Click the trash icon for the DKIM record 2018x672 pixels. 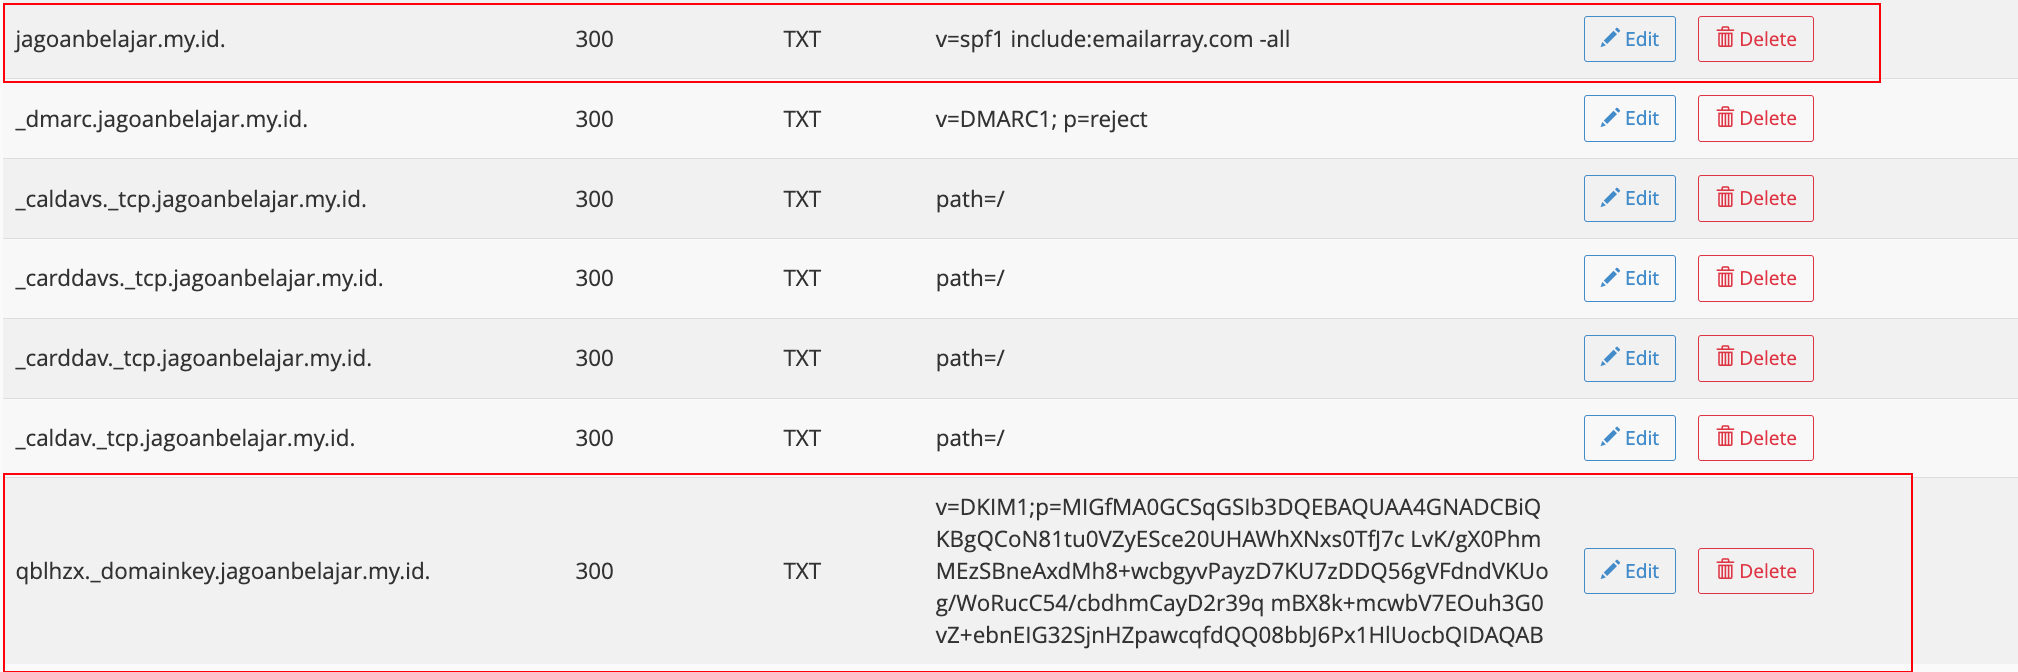(1725, 570)
